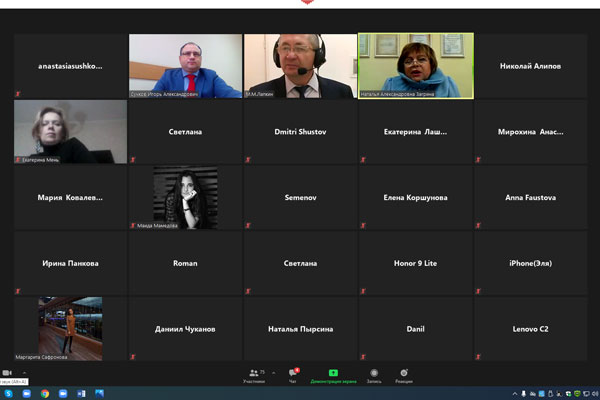Screen dimensions: 600x400
Task: Click the Honor 9 Lite participant tile
Action: click(x=415, y=263)
